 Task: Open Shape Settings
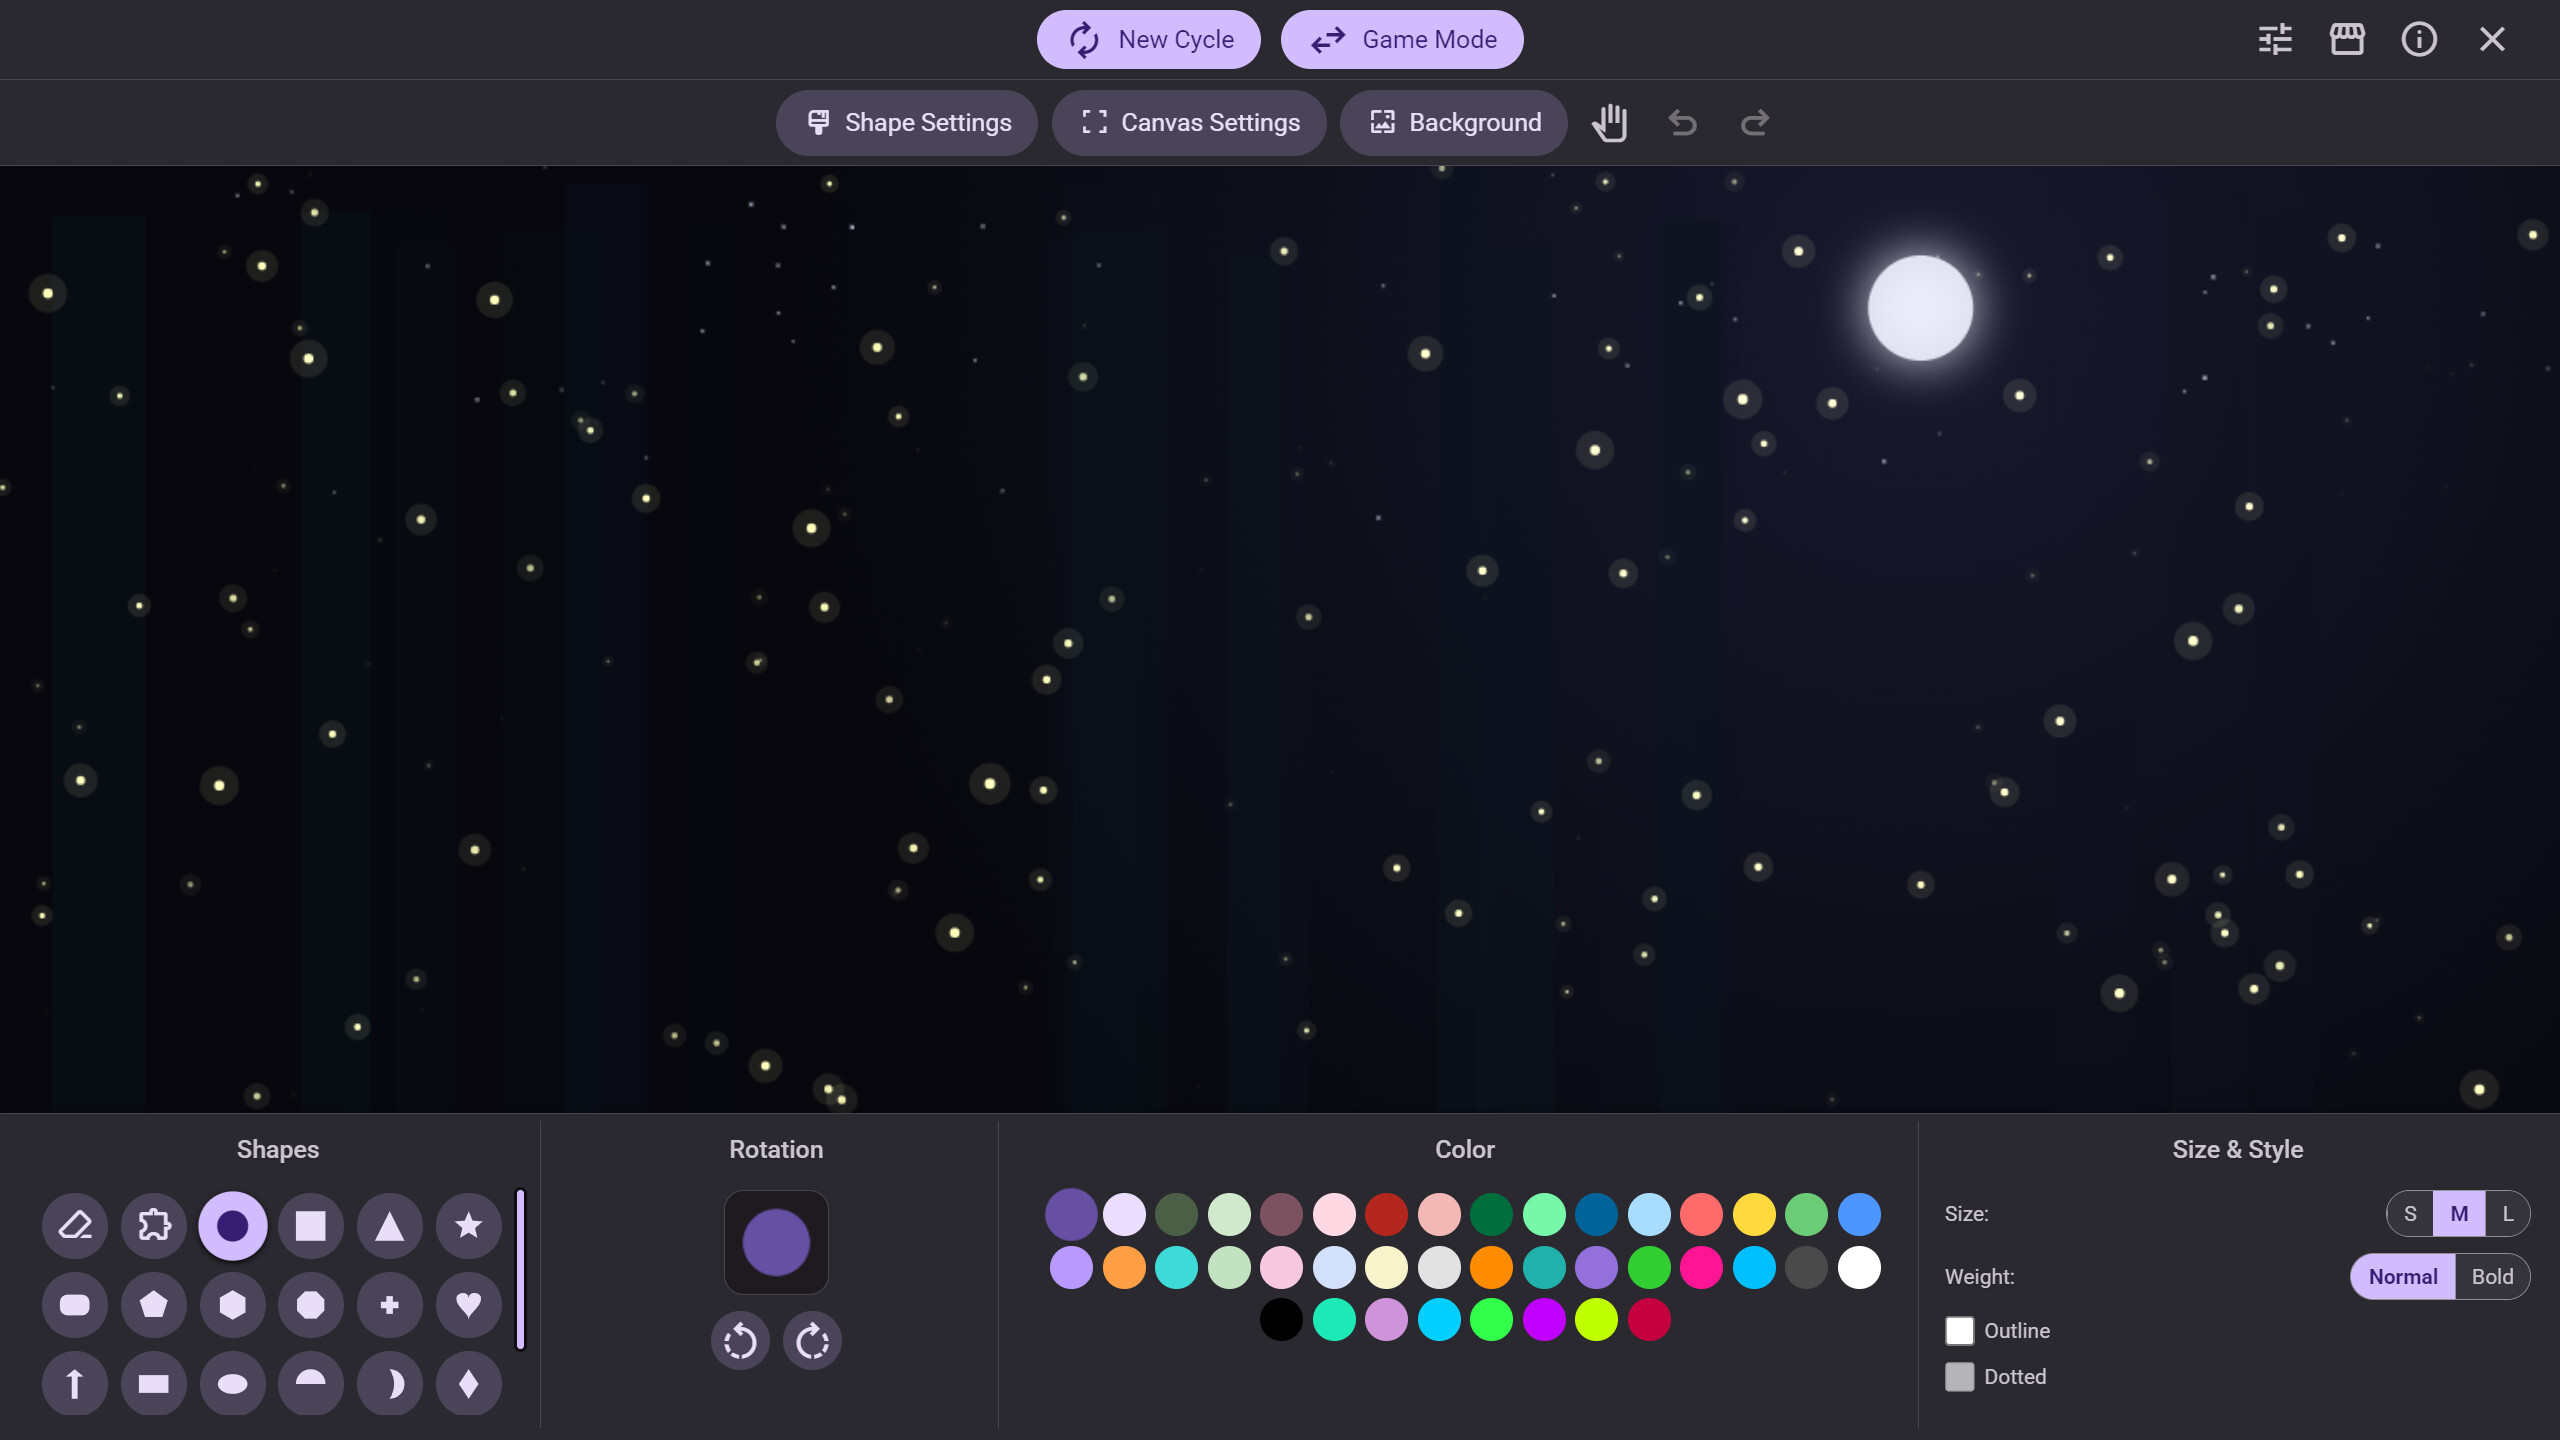tap(906, 122)
